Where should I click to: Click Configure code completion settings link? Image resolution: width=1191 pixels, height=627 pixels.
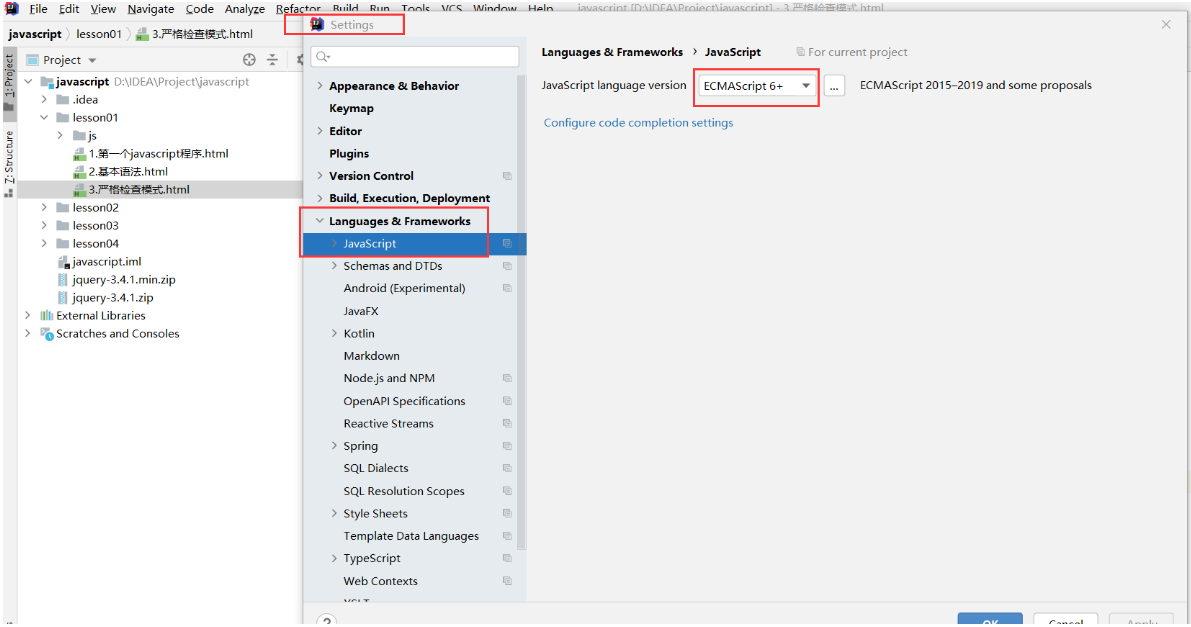pyautogui.click(x=638, y=123)
